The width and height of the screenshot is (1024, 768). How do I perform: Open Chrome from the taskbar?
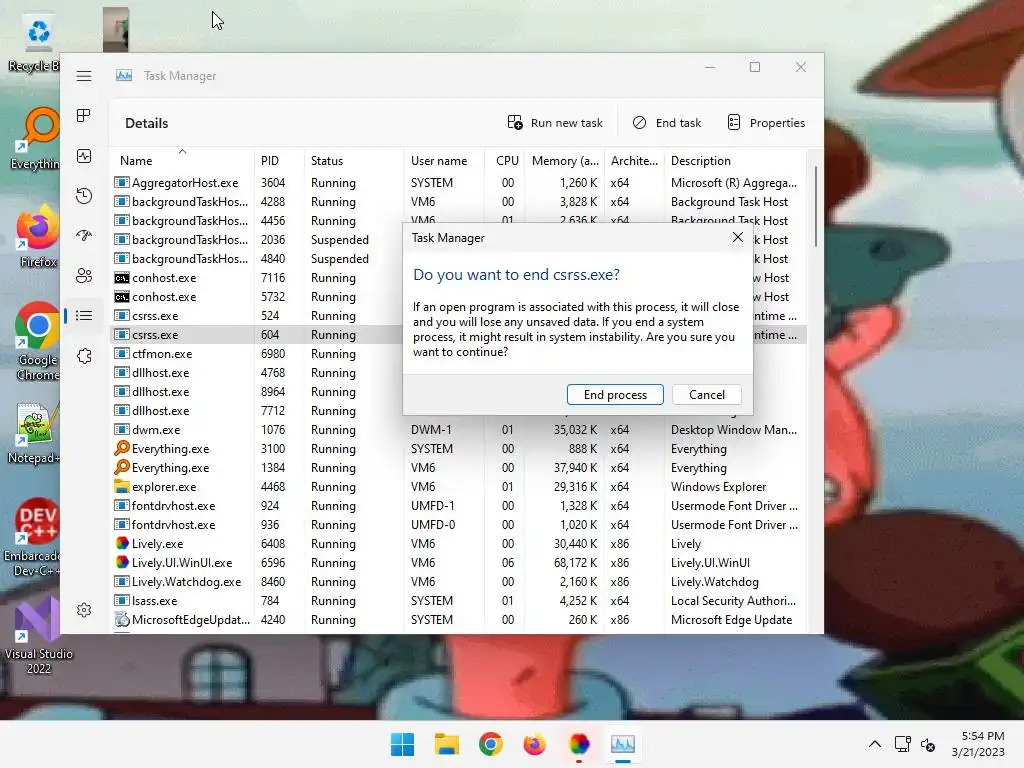490,744
